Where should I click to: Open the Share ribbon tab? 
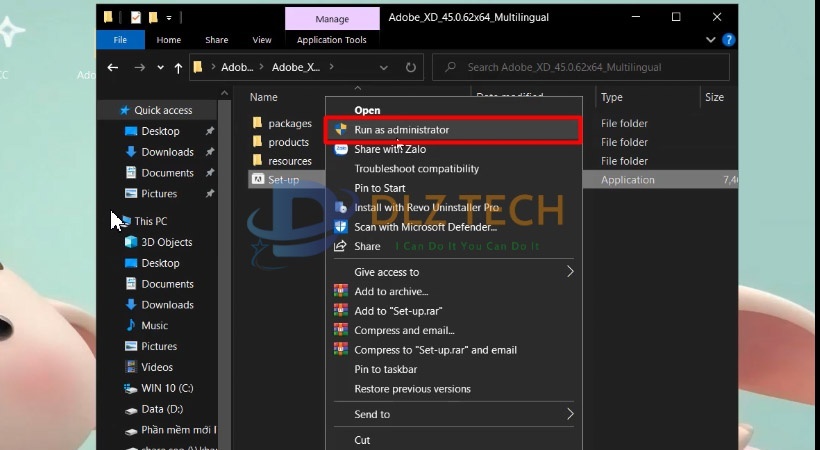coord(217,40)
